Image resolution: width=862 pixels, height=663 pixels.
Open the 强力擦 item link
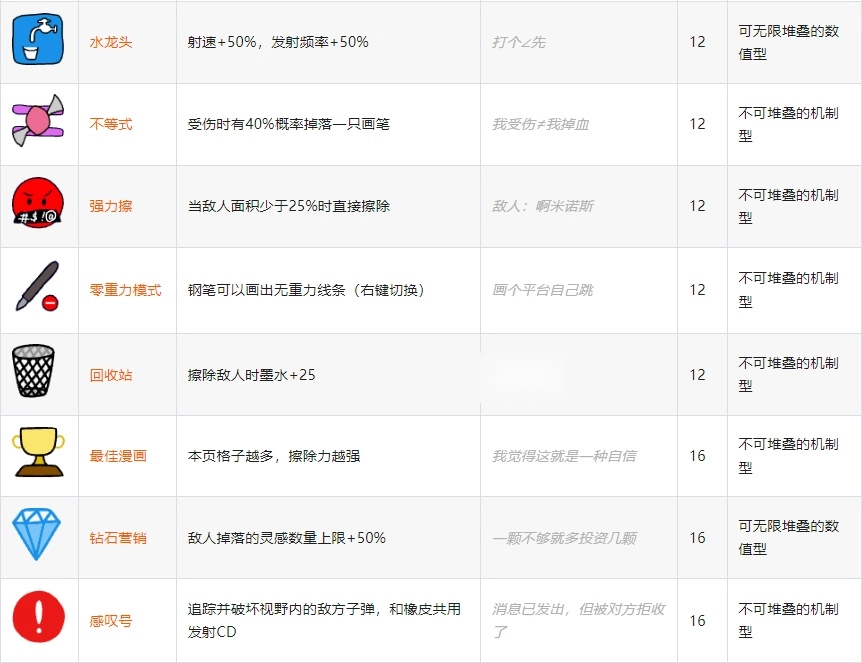(111, 206)
